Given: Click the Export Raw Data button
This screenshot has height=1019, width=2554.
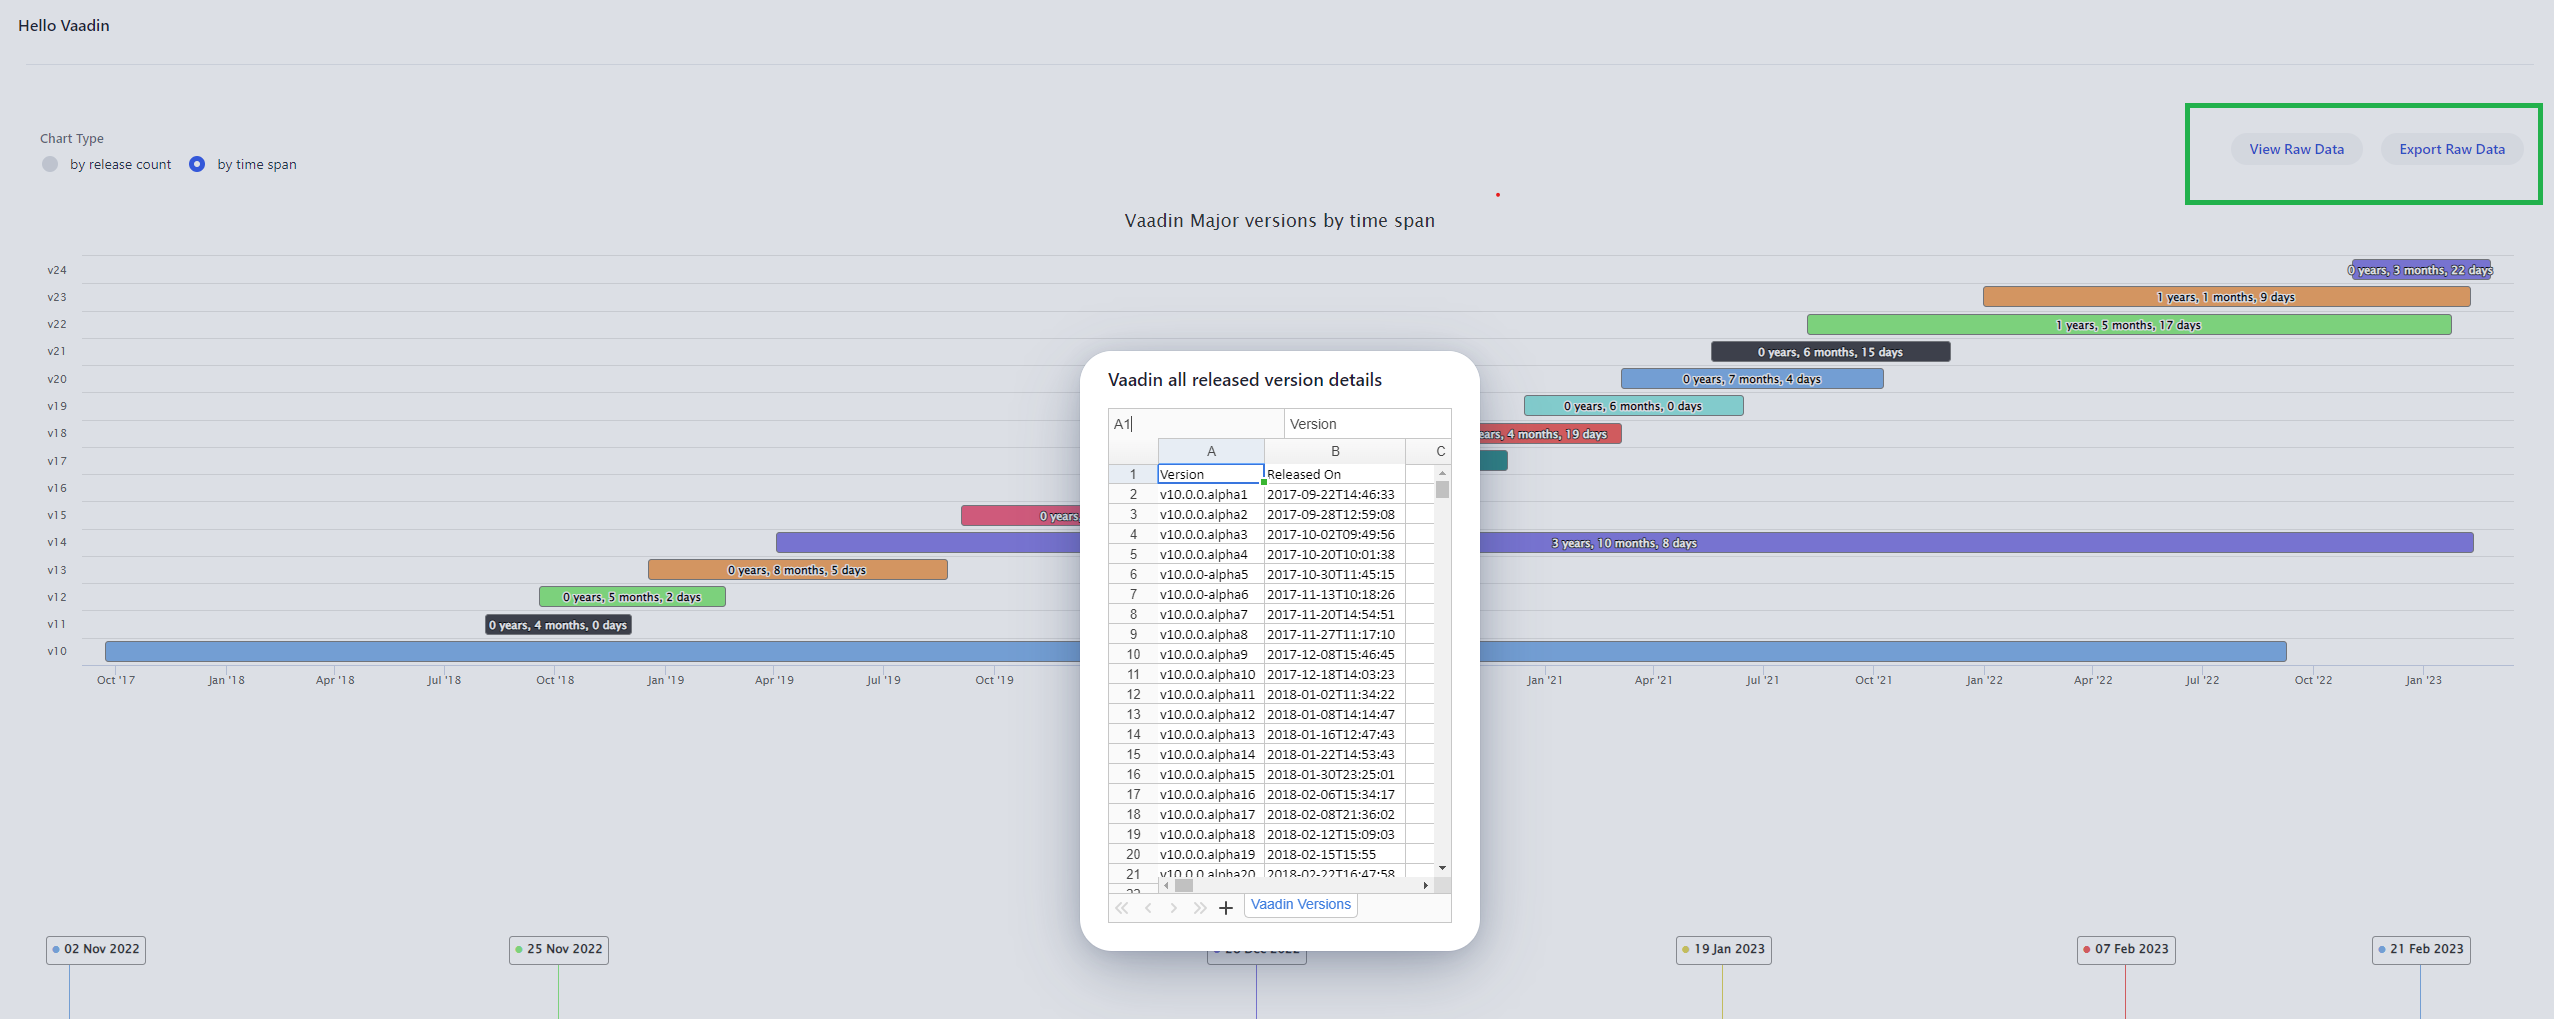Looking at the screenshot, I should coord(2452,149).
